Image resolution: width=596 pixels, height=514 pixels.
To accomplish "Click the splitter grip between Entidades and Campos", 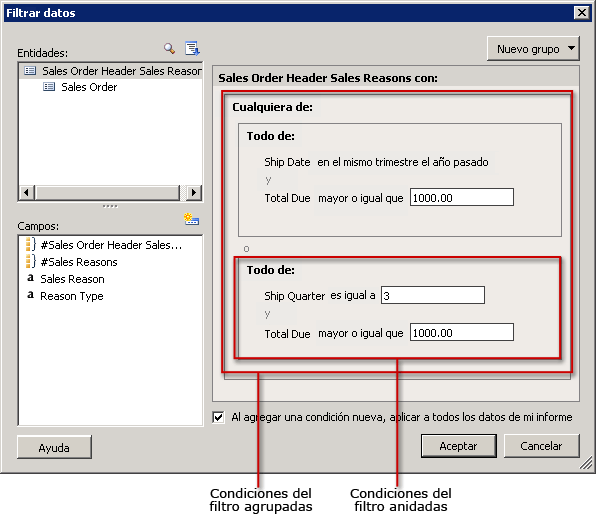I will 110,206.
